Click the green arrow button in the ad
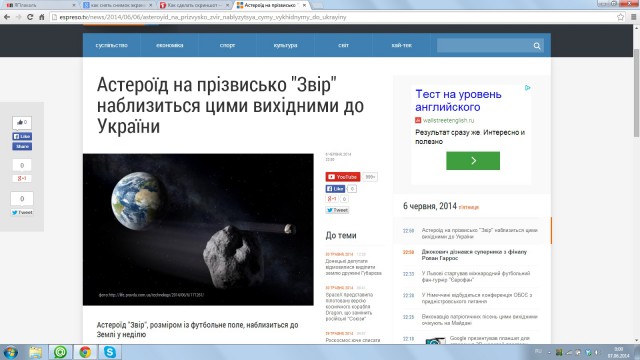The width and height of the screenshot is (640, 360). (473, 160)
